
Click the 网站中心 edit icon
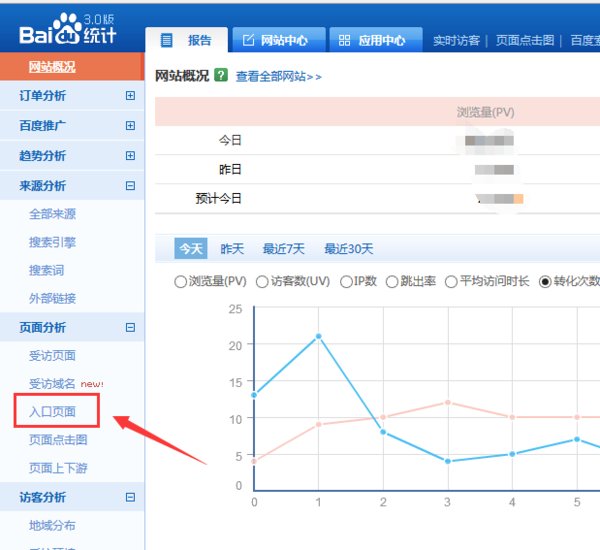[x=248, y=40]
